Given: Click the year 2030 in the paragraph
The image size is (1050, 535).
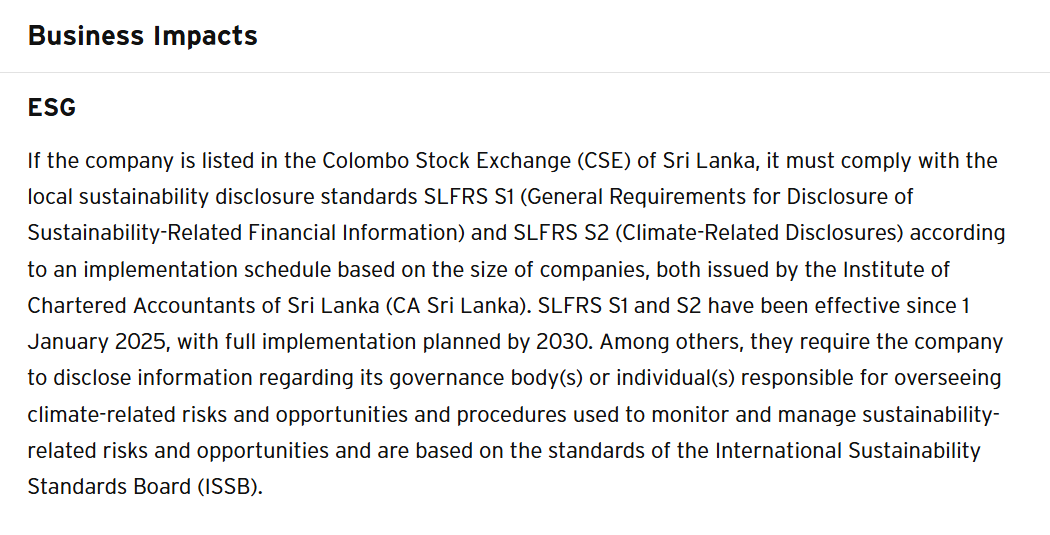Looking at the screenshot, I should click(561, 341).
